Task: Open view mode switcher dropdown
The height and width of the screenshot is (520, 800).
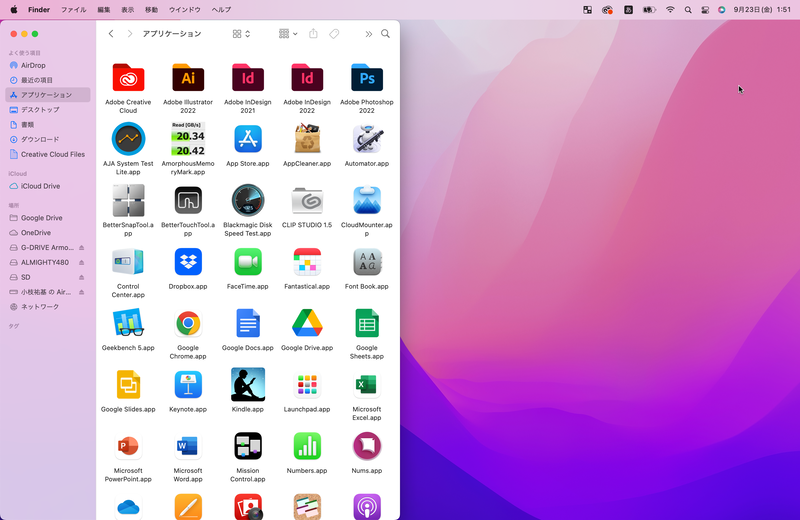Action: pyautogui.click(x=241, y=34)
